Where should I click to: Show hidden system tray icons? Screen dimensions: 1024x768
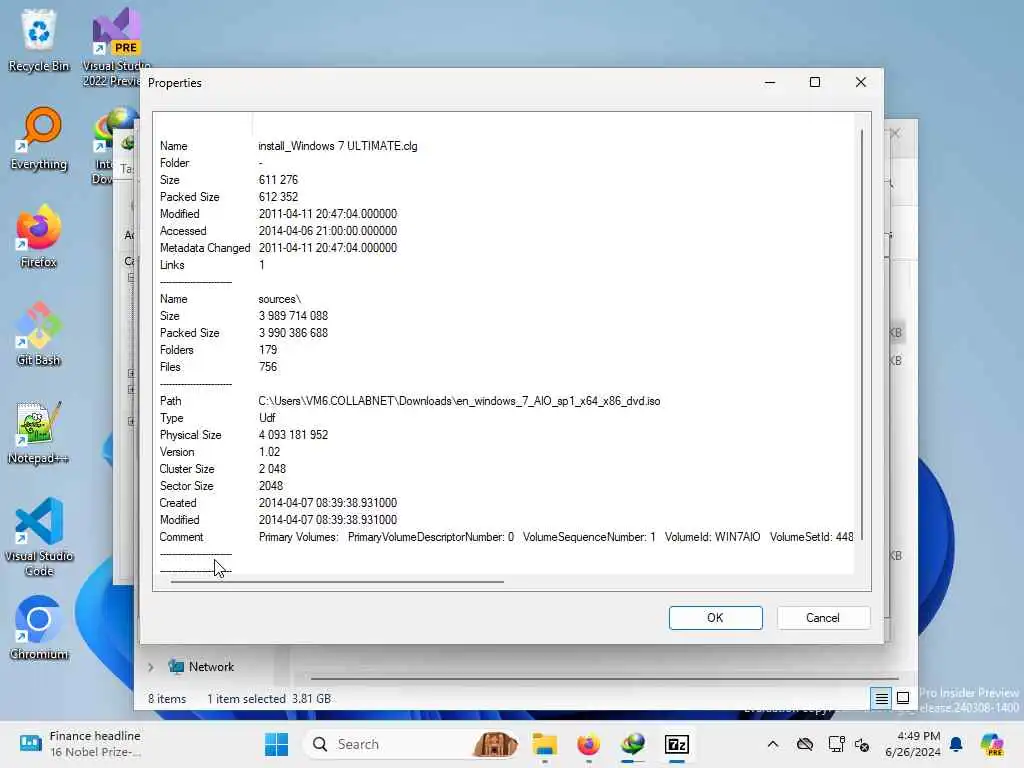click(x=773, y=744)
